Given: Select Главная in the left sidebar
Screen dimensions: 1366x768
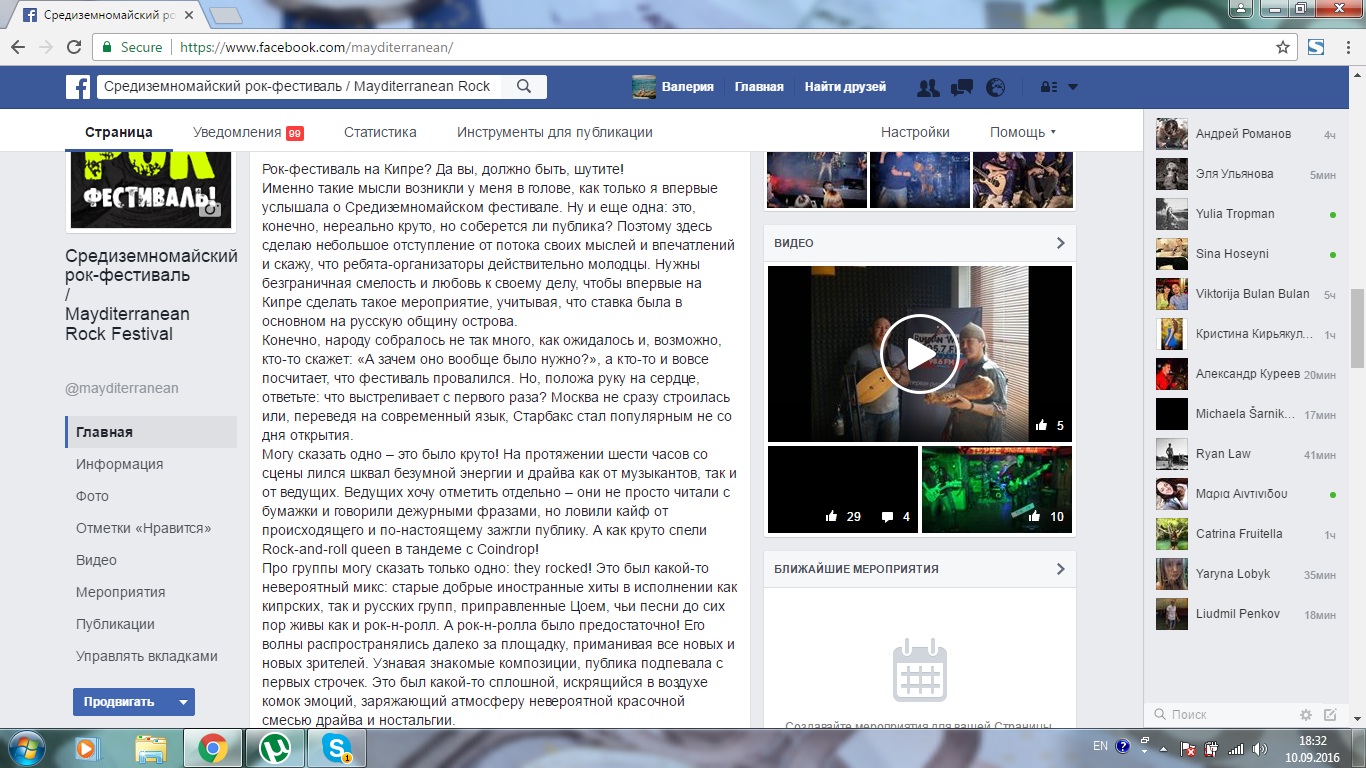Looking at the screenshot, I should click(x=151, y=432).
